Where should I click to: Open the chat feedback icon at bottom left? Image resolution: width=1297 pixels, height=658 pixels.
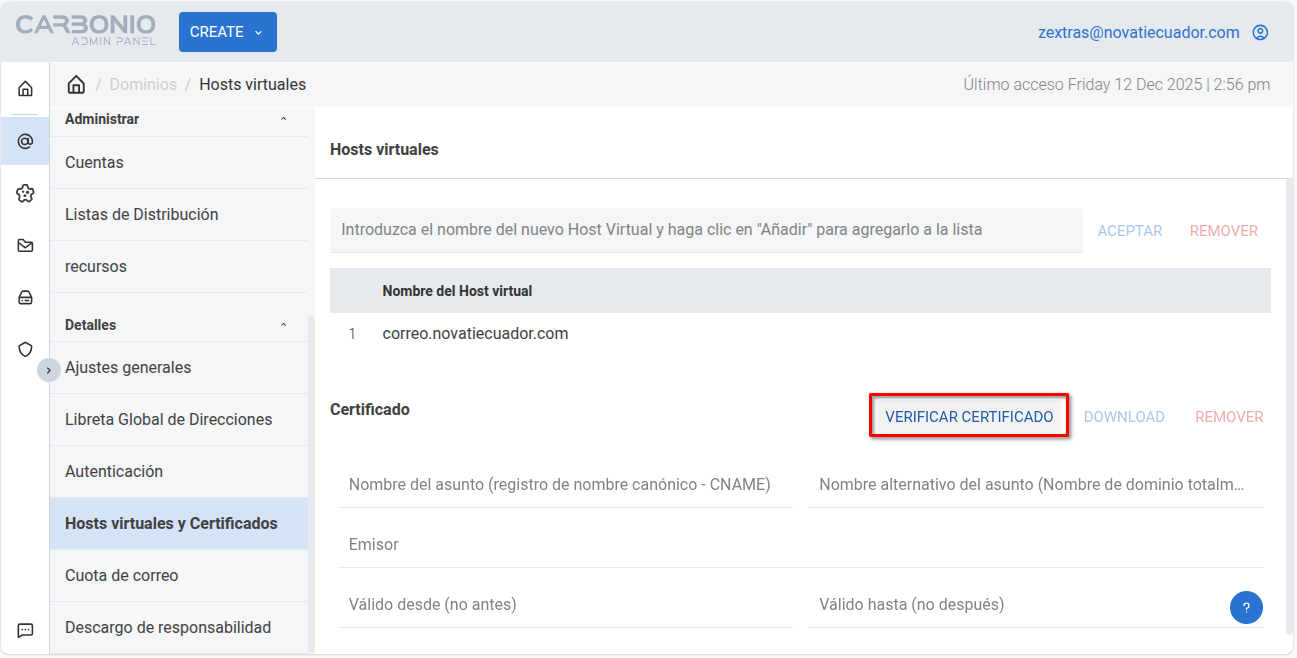point(25,630)
